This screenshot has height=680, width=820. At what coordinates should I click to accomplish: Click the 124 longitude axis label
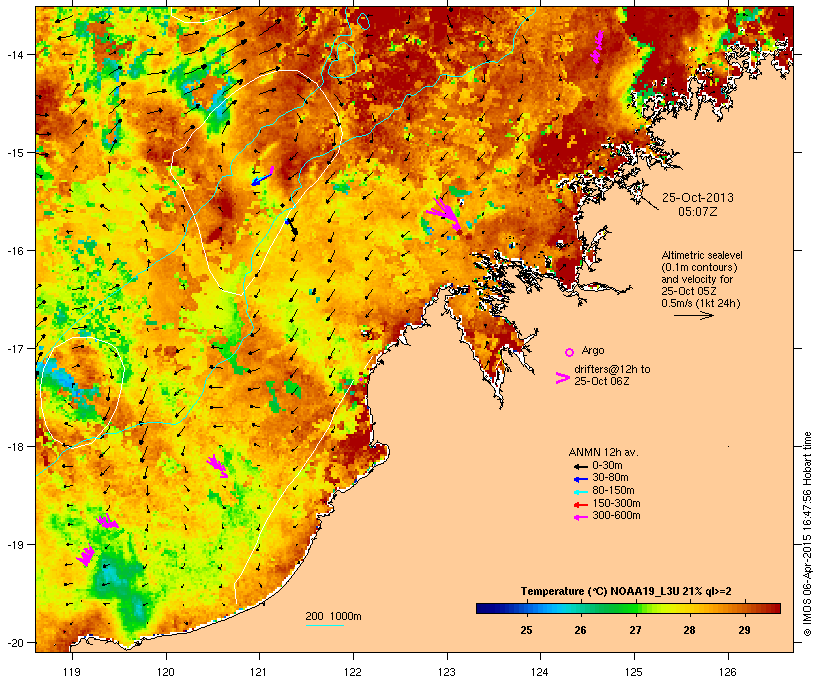coord(540,672)
